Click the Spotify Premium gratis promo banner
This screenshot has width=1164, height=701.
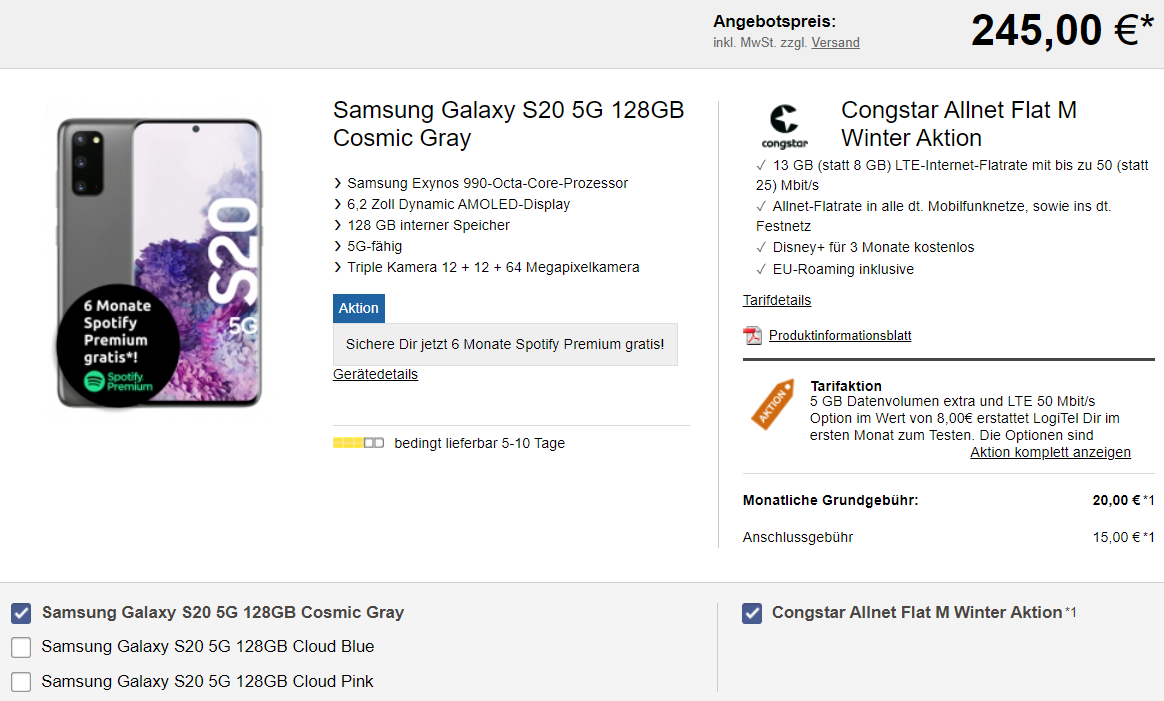(504, 344)
